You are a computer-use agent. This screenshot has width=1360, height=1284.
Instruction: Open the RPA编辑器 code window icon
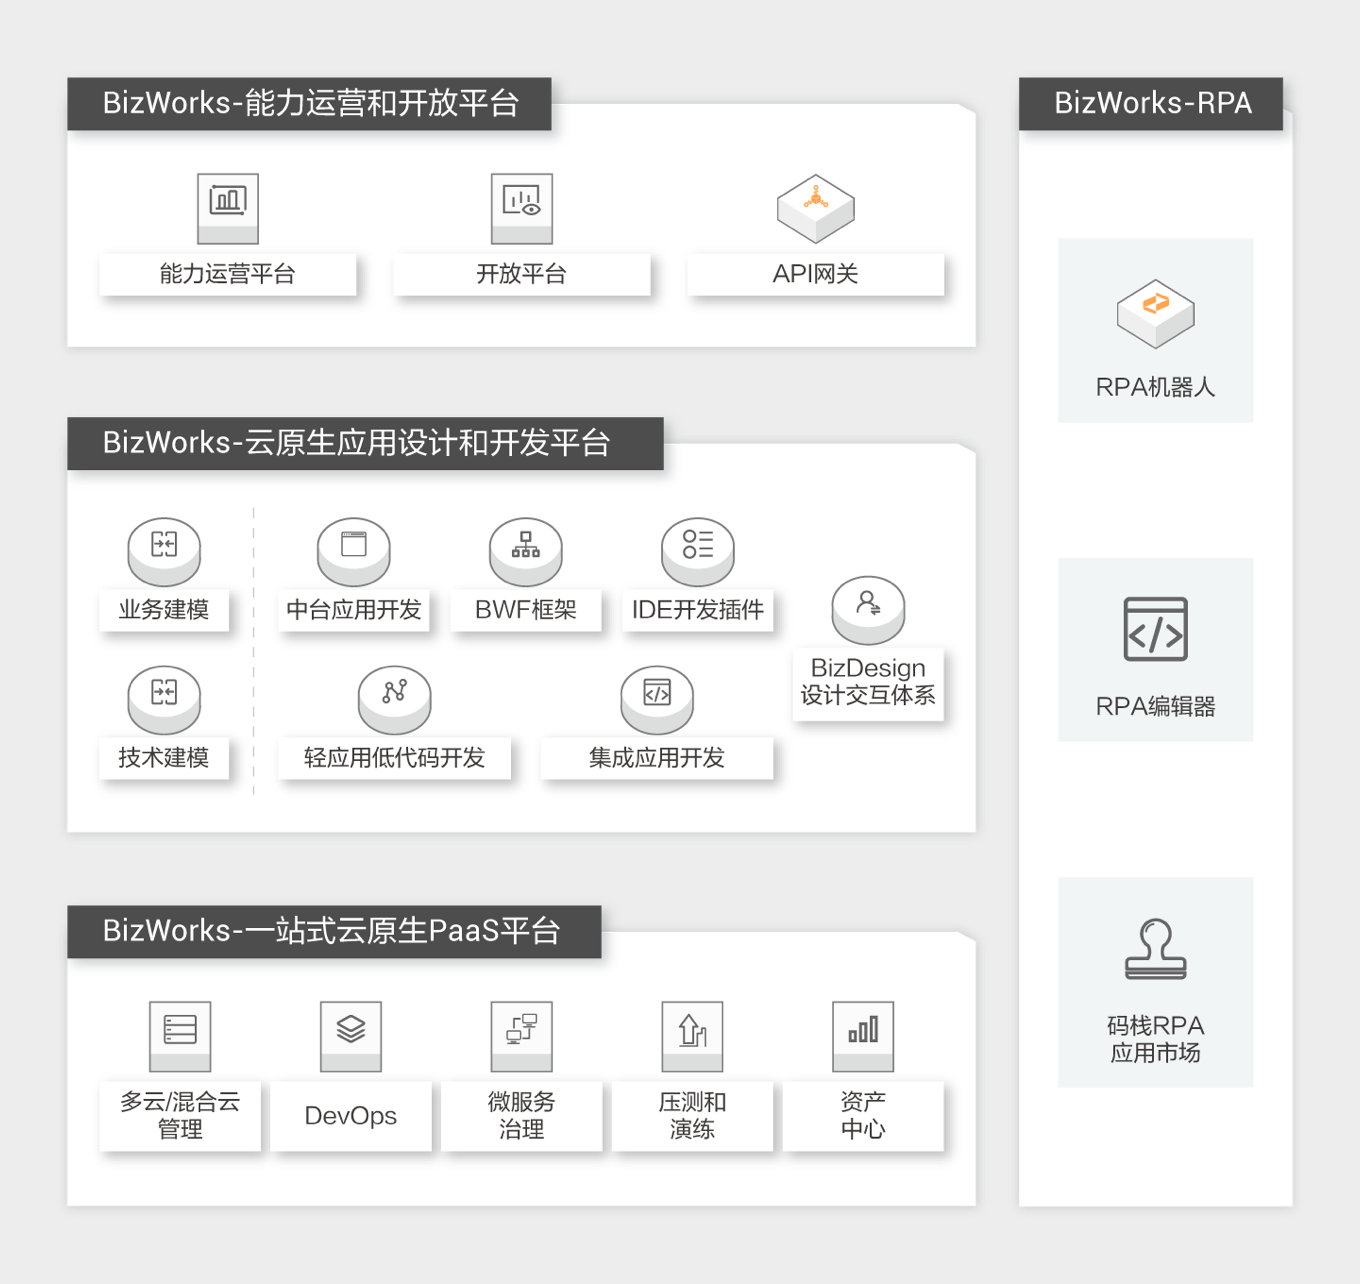click(x=1155, y=629)
